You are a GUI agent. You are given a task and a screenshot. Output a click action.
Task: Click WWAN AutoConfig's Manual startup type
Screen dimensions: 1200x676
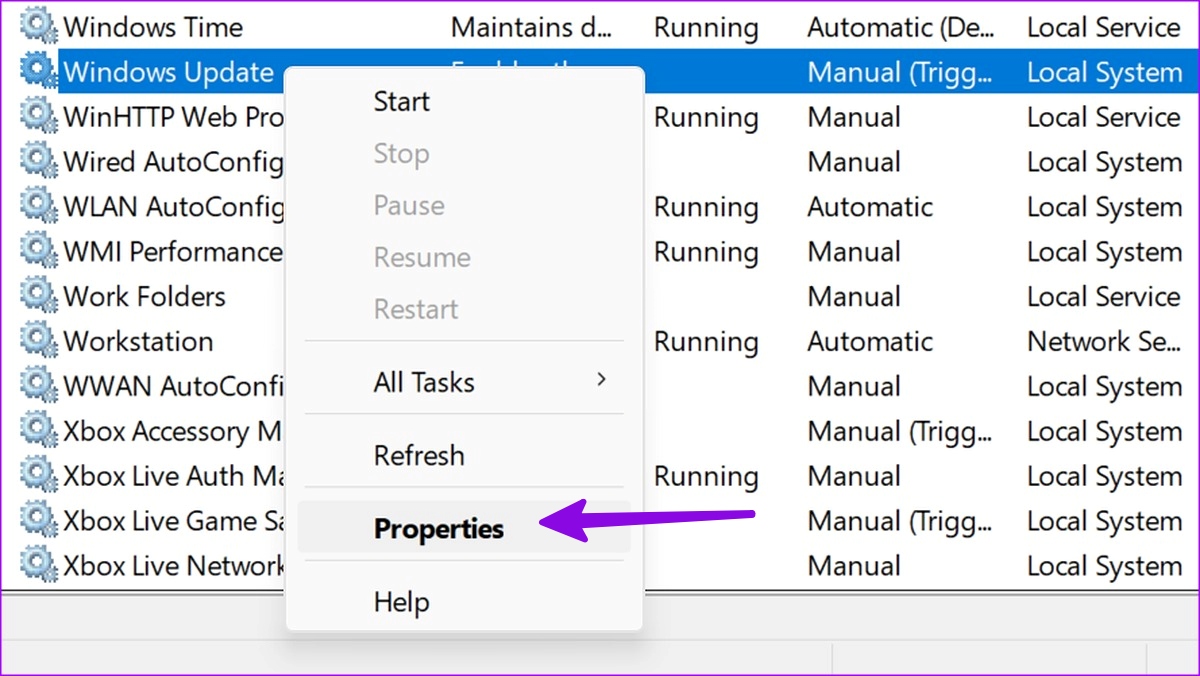pyautogui.click(x=854, y=387)
